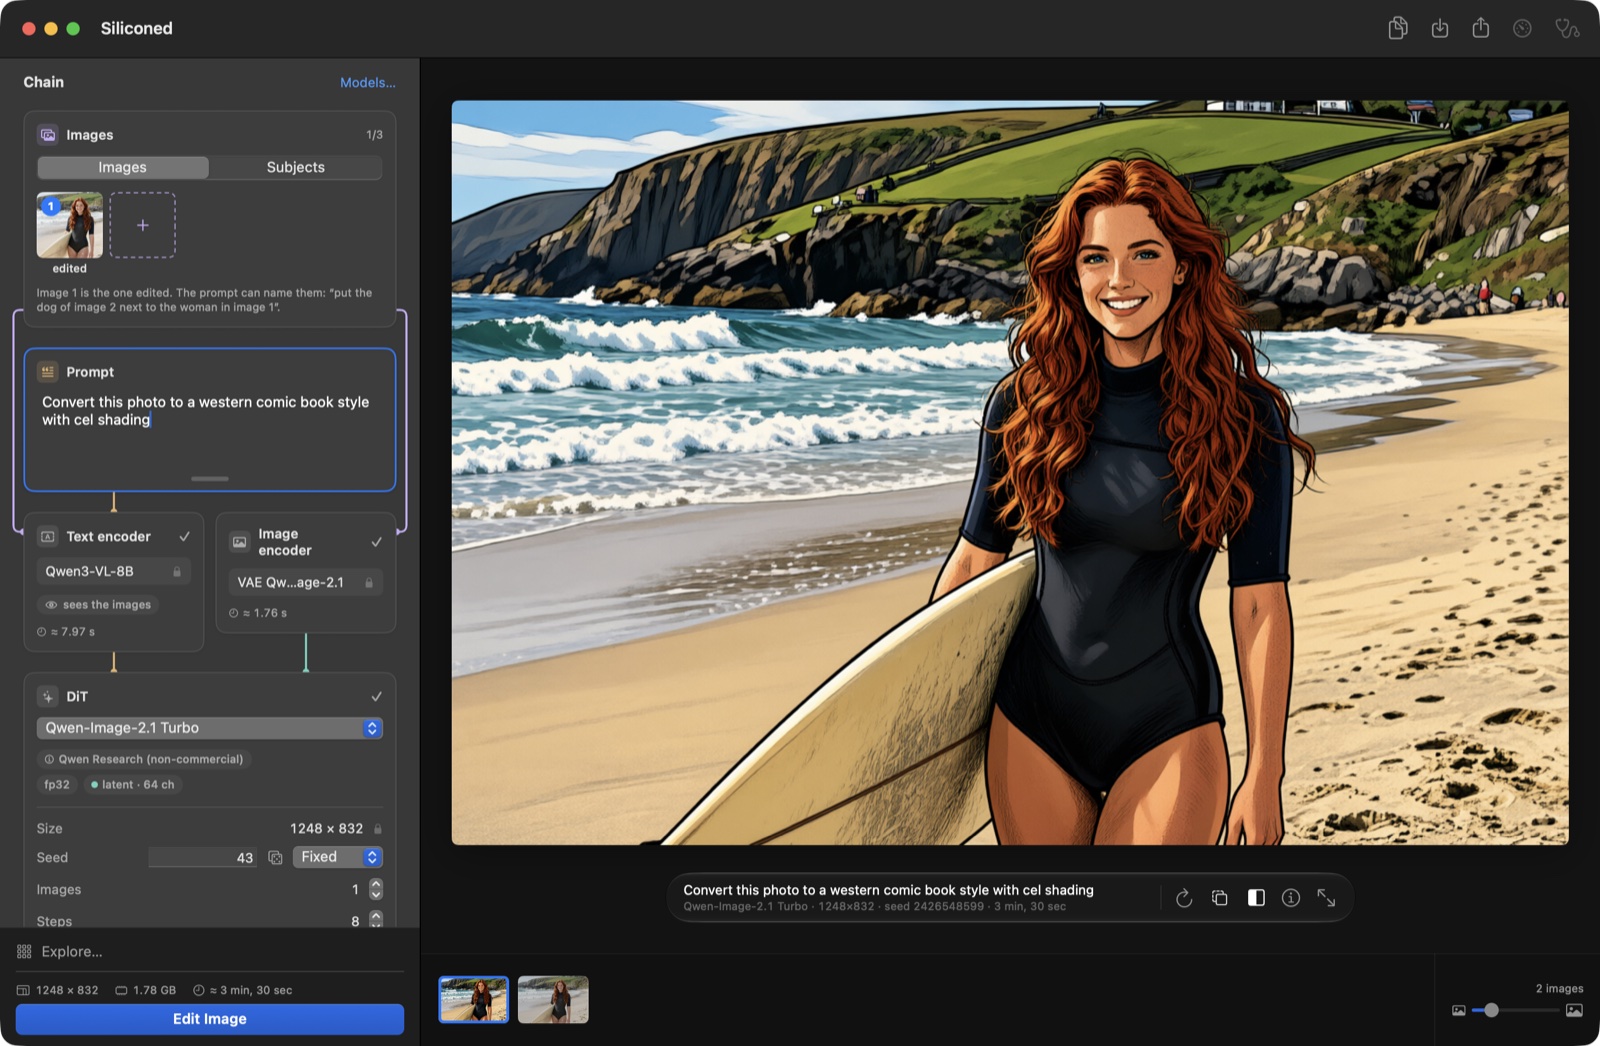Open the stethoscope diagnostics toolbar icon
Viewport: 1600px width, 1046px height.
[1567, 28]
